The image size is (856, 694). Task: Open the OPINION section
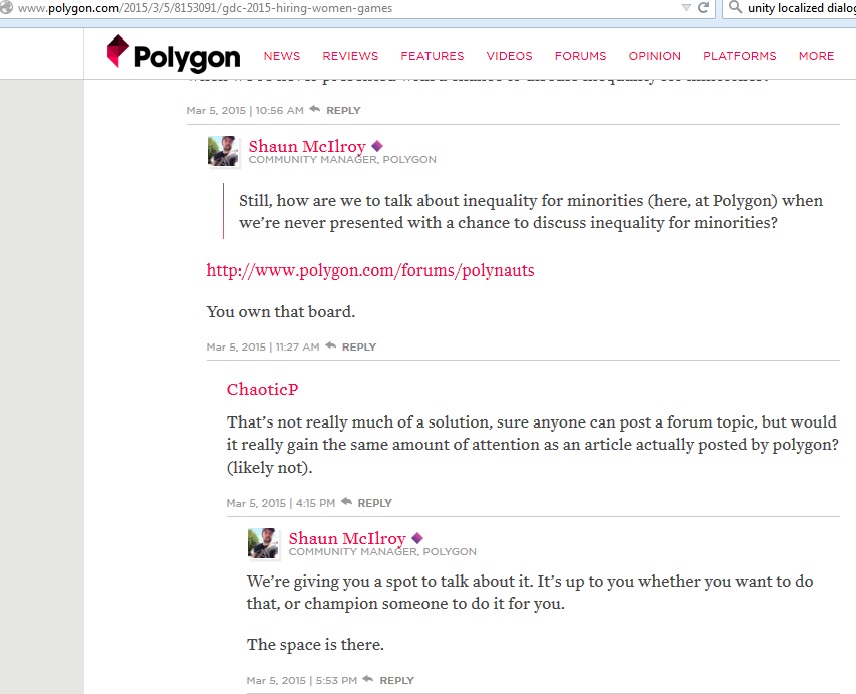coord(655,56)
